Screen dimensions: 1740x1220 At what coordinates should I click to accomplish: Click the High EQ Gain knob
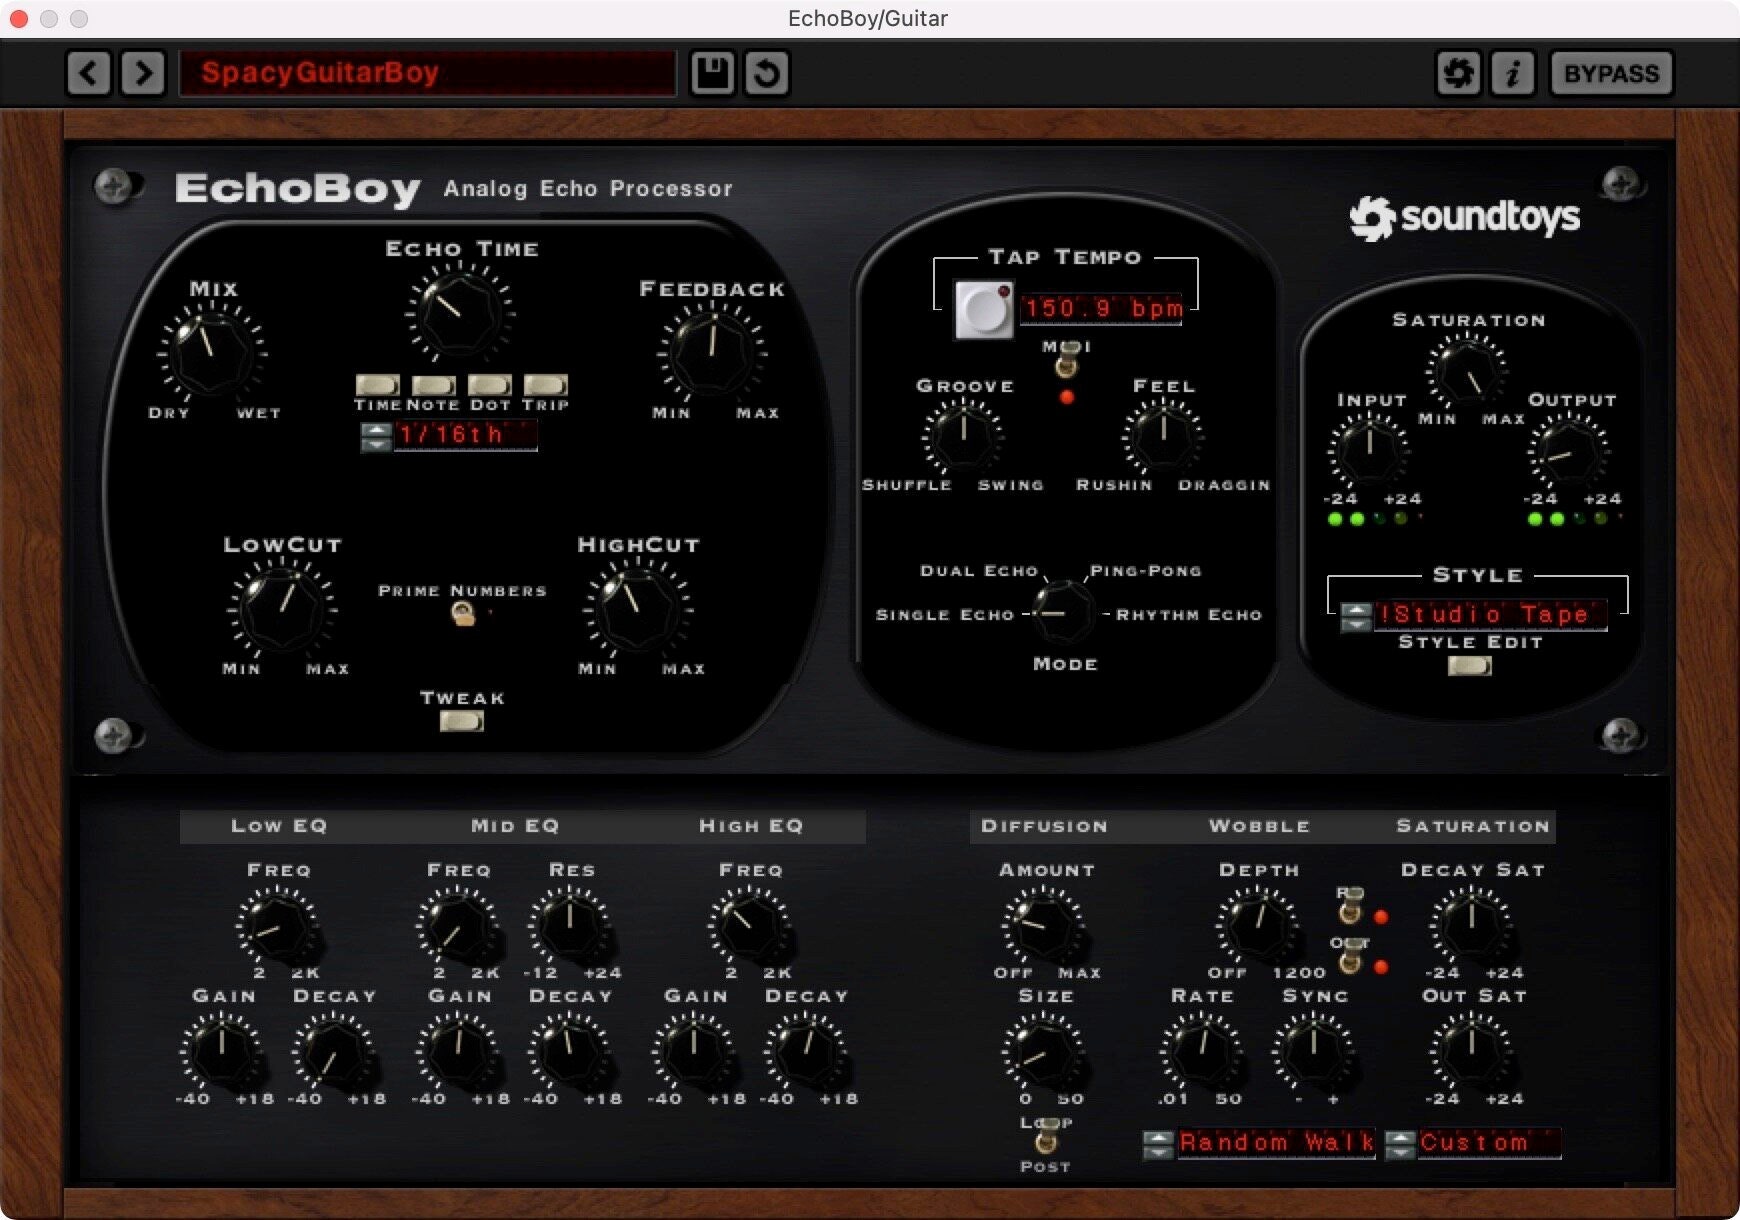pyautogui.click(x=693, y=1052)
